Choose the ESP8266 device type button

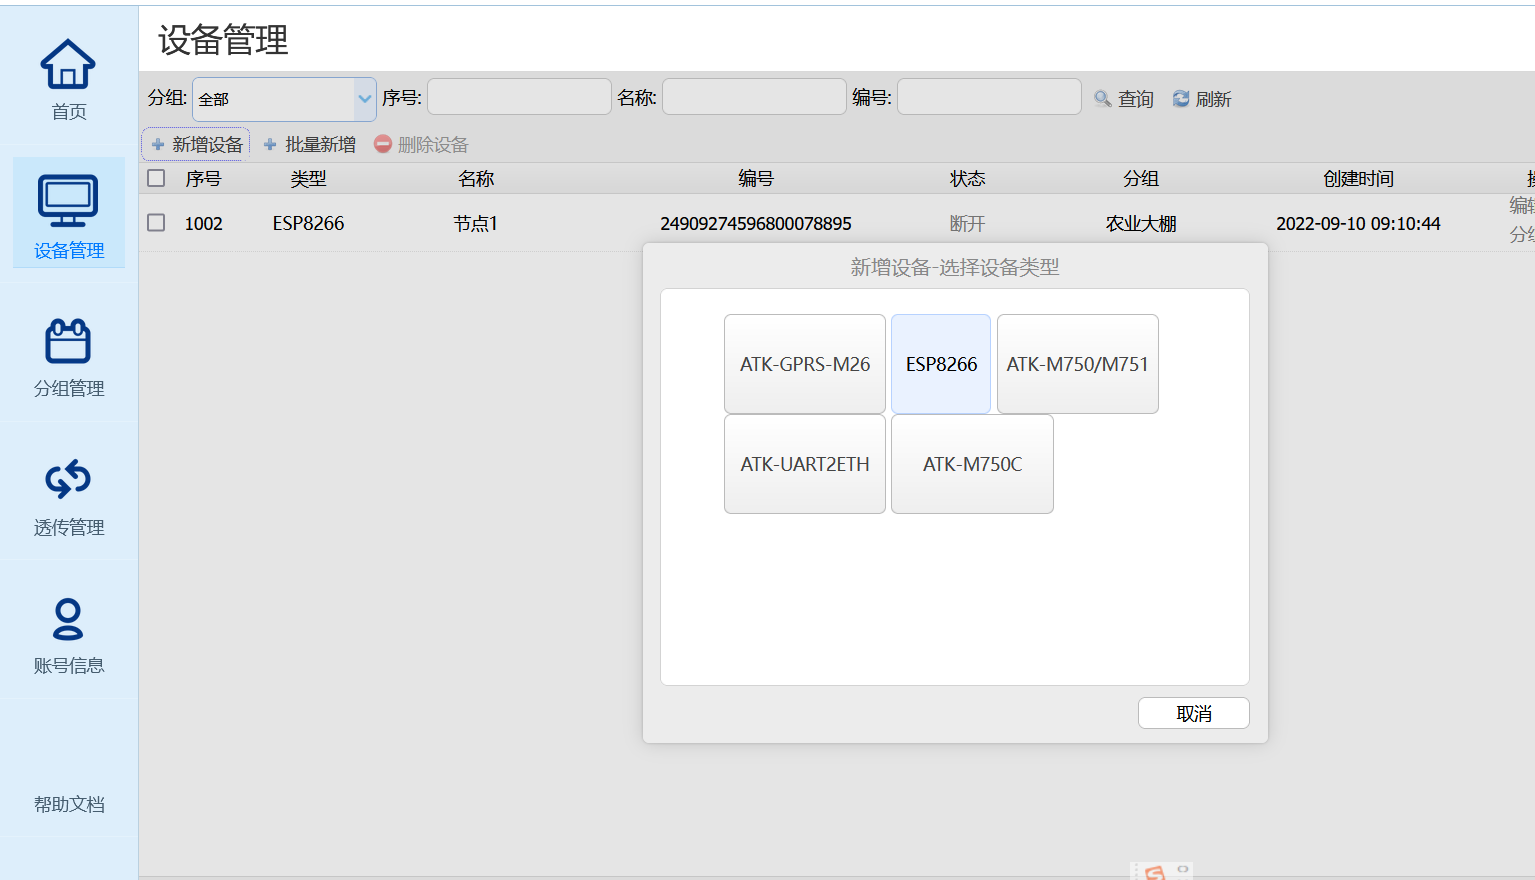(x=941, y=364)
